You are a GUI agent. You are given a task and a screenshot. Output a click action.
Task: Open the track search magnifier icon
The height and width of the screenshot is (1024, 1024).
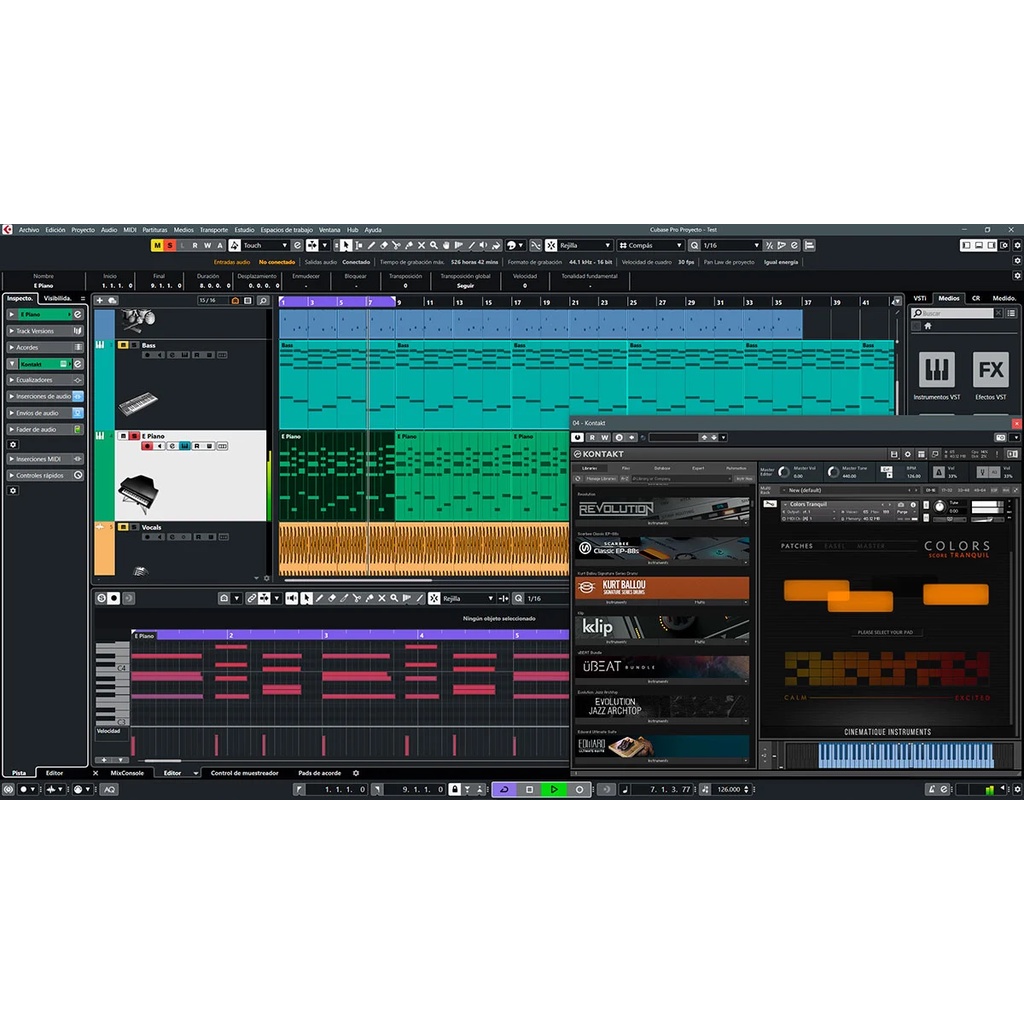(263, 300)
